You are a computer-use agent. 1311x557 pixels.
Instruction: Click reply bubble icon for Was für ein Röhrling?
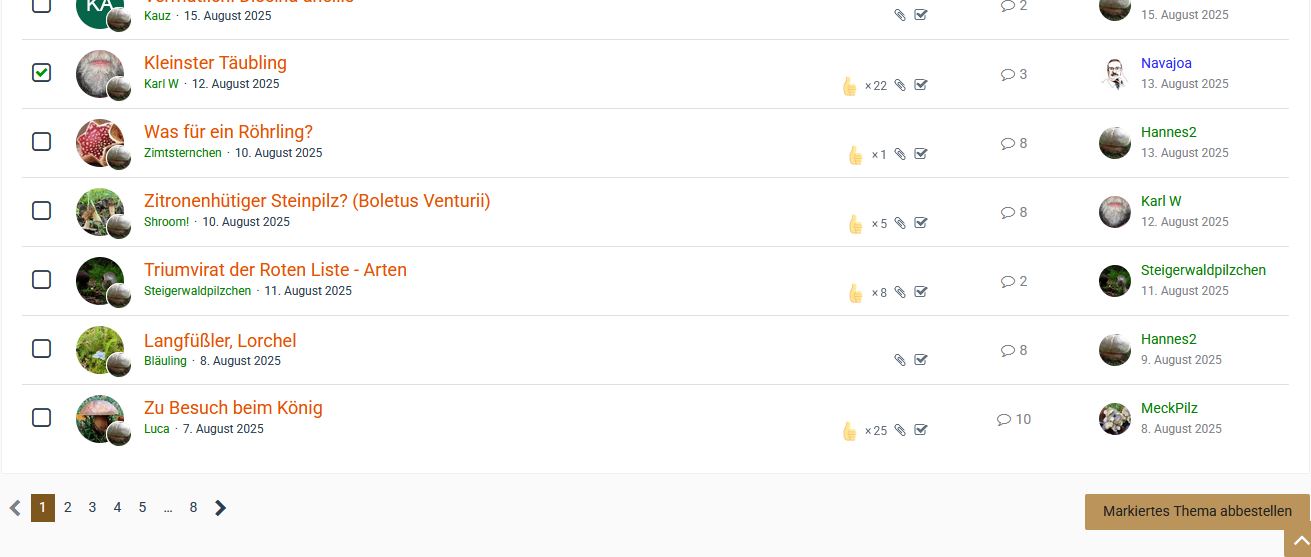point(1007,143)
